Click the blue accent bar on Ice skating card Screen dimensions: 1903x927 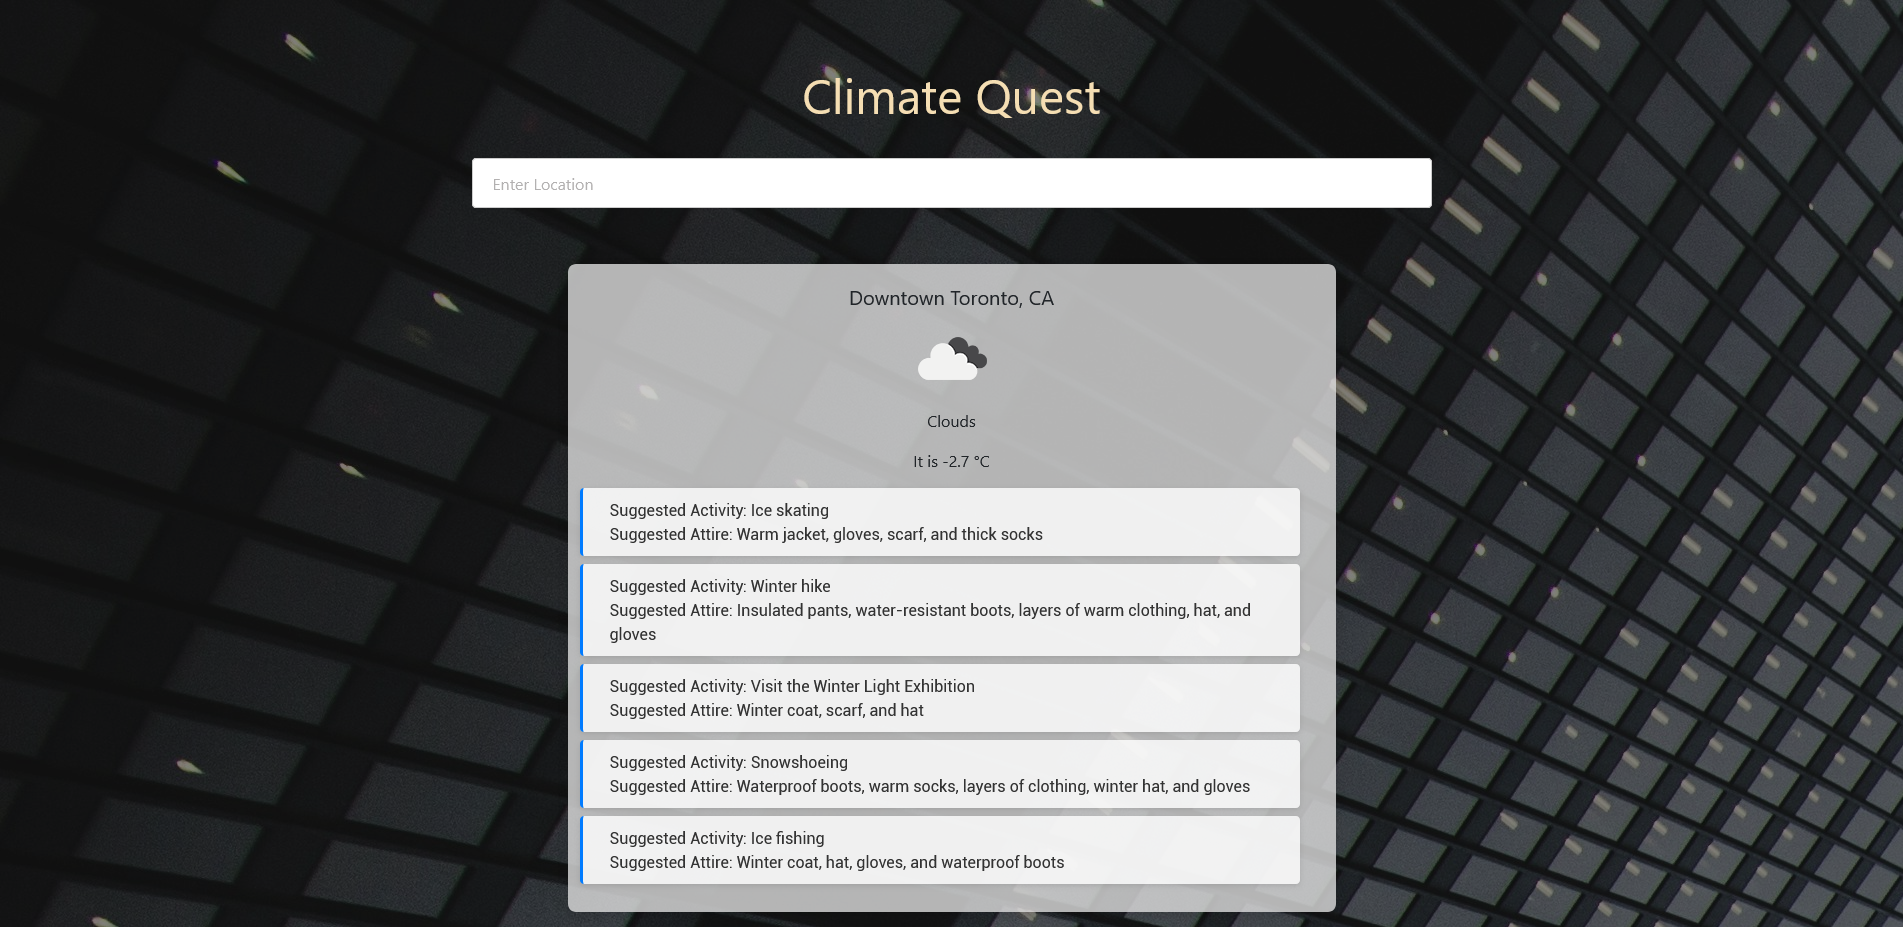pyautogui.click(x=582, y=522)
